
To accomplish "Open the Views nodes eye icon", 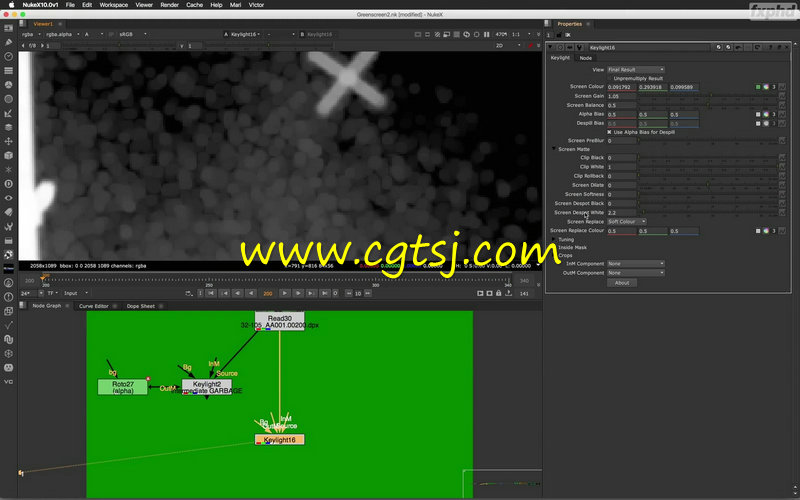I will pos(8,198).
